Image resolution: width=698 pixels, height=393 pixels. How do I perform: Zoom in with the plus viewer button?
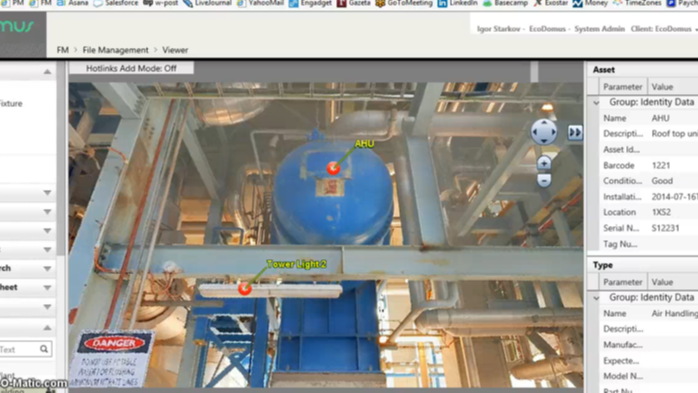[x=544, y=163]
